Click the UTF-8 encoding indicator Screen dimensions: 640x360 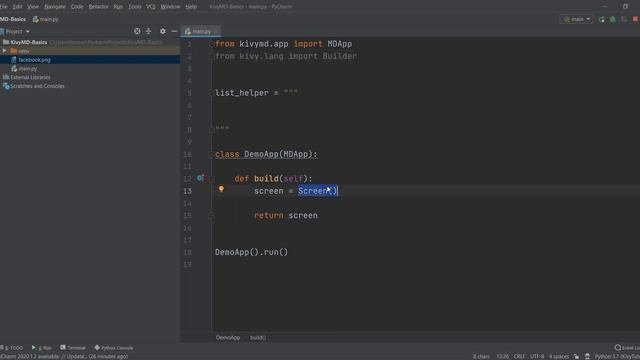[x=537, y=356]
